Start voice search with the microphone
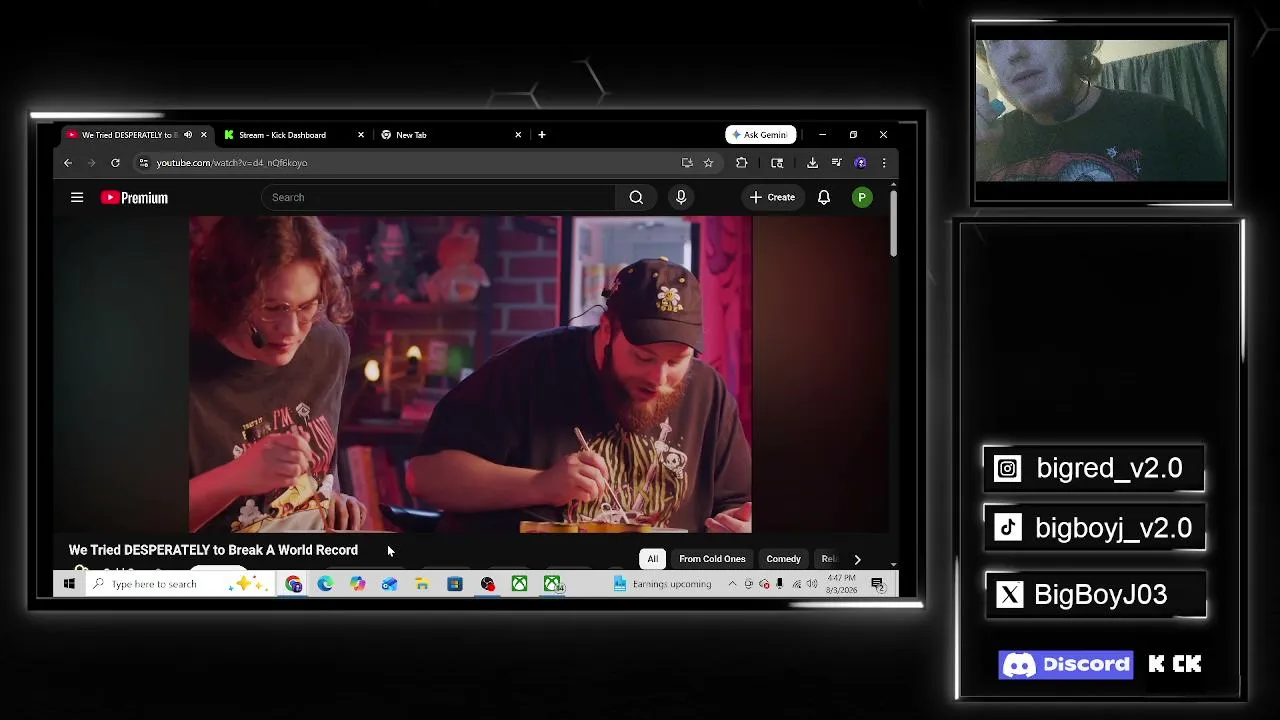This screenshot has height=720, width=1280. (x=681, y=197)
